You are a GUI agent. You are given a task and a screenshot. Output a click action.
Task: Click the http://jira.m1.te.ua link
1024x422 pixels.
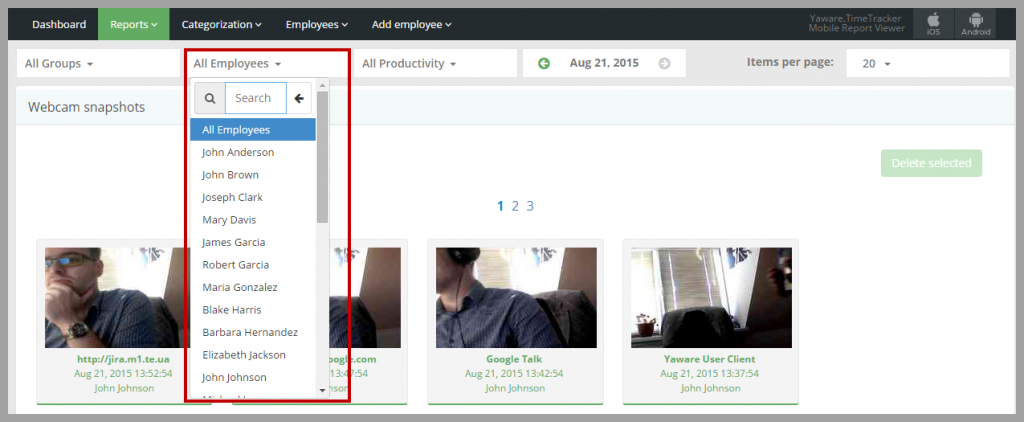pyautogui.click(x=124, y=359)
